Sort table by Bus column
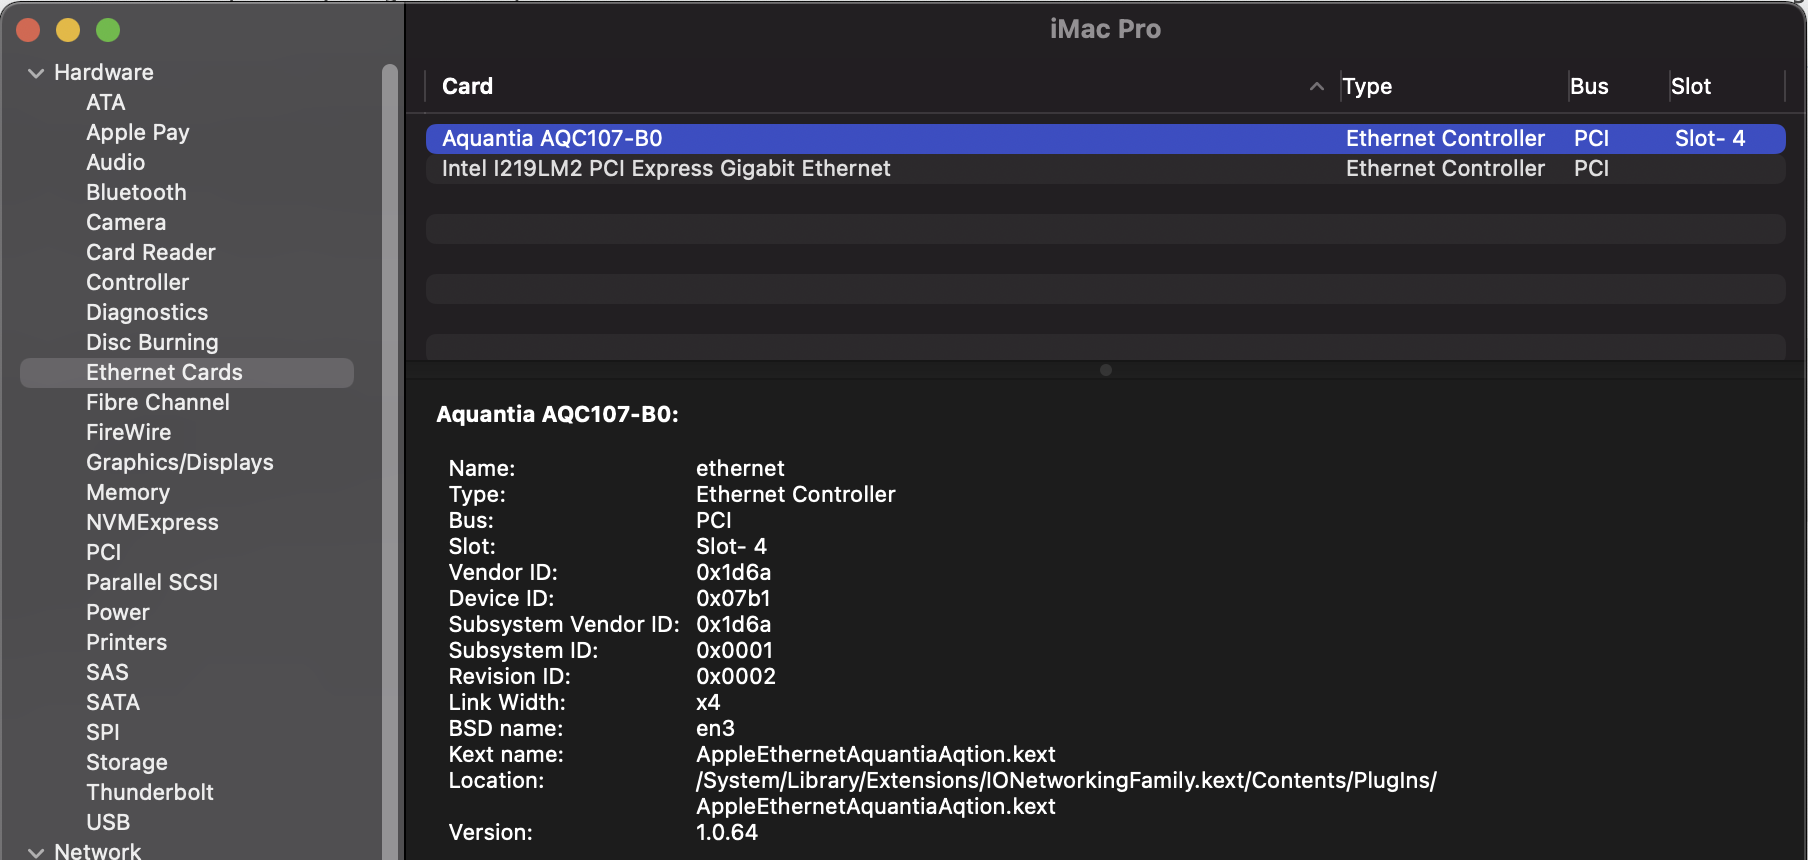 click(1589, 87)
